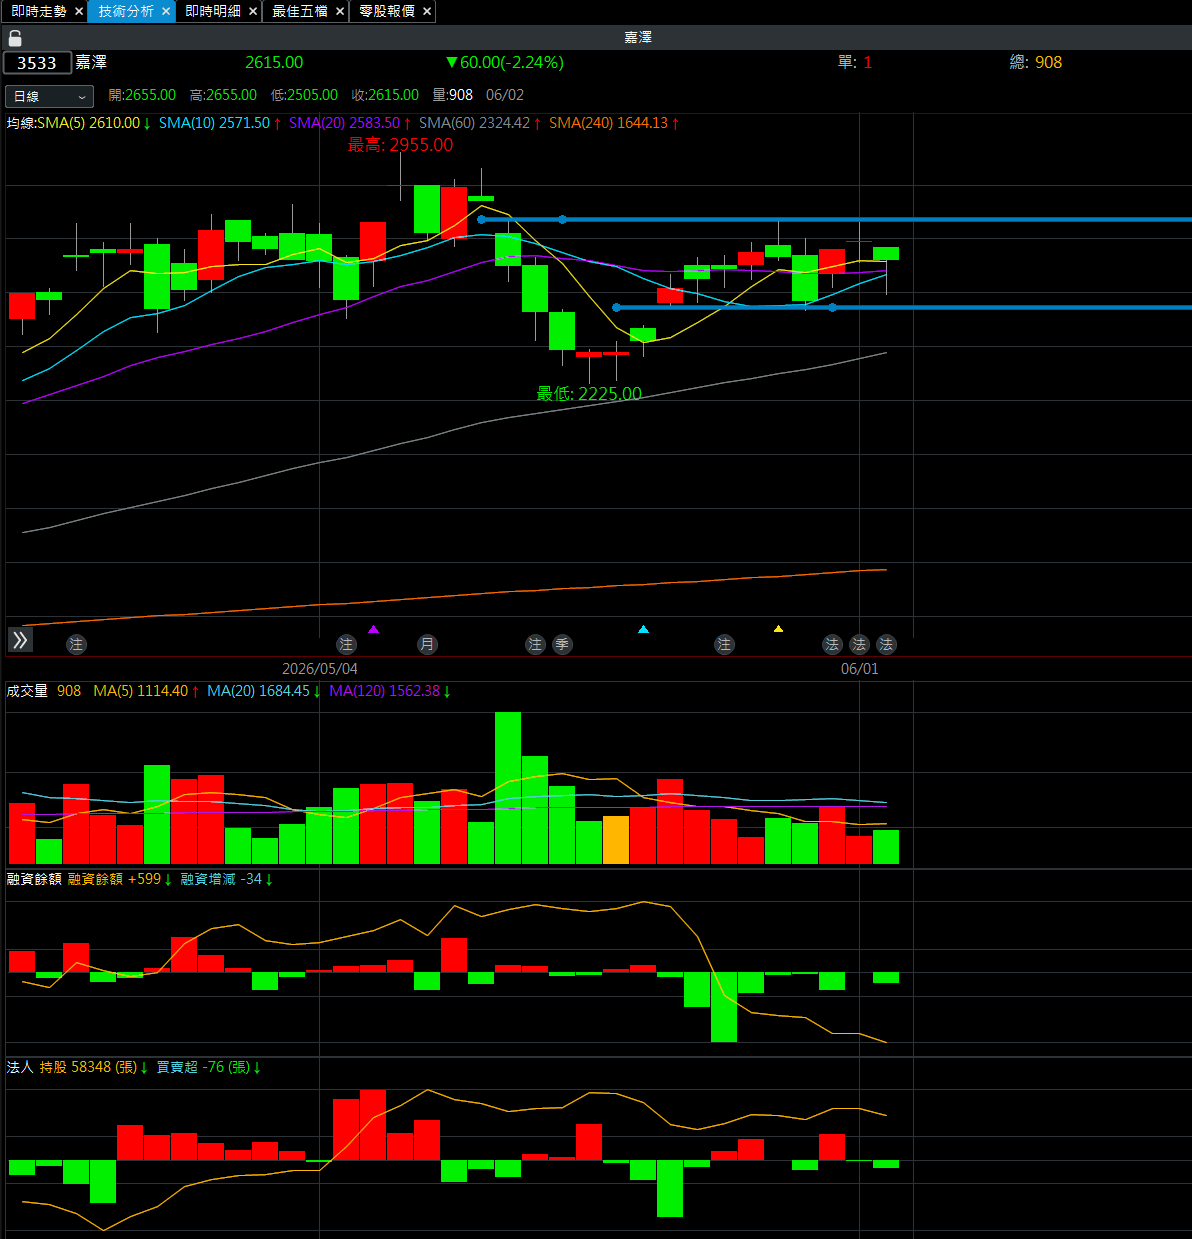Expand the chart side panel with » button
Screen dimensions: 1192x1239
coord(20,640)
